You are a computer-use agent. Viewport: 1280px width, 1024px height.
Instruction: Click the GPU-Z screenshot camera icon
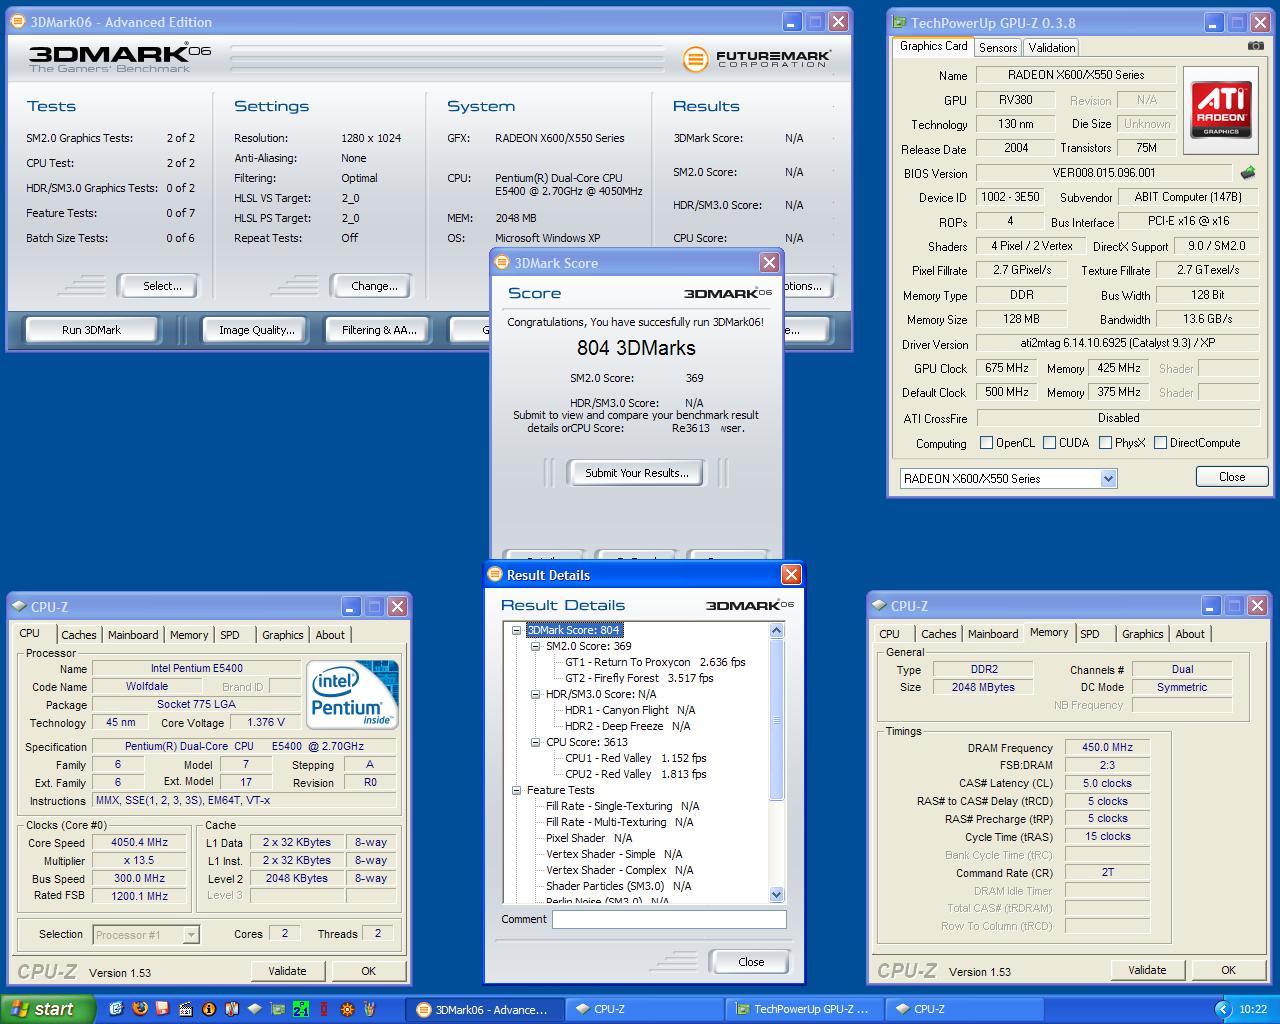1255,46
